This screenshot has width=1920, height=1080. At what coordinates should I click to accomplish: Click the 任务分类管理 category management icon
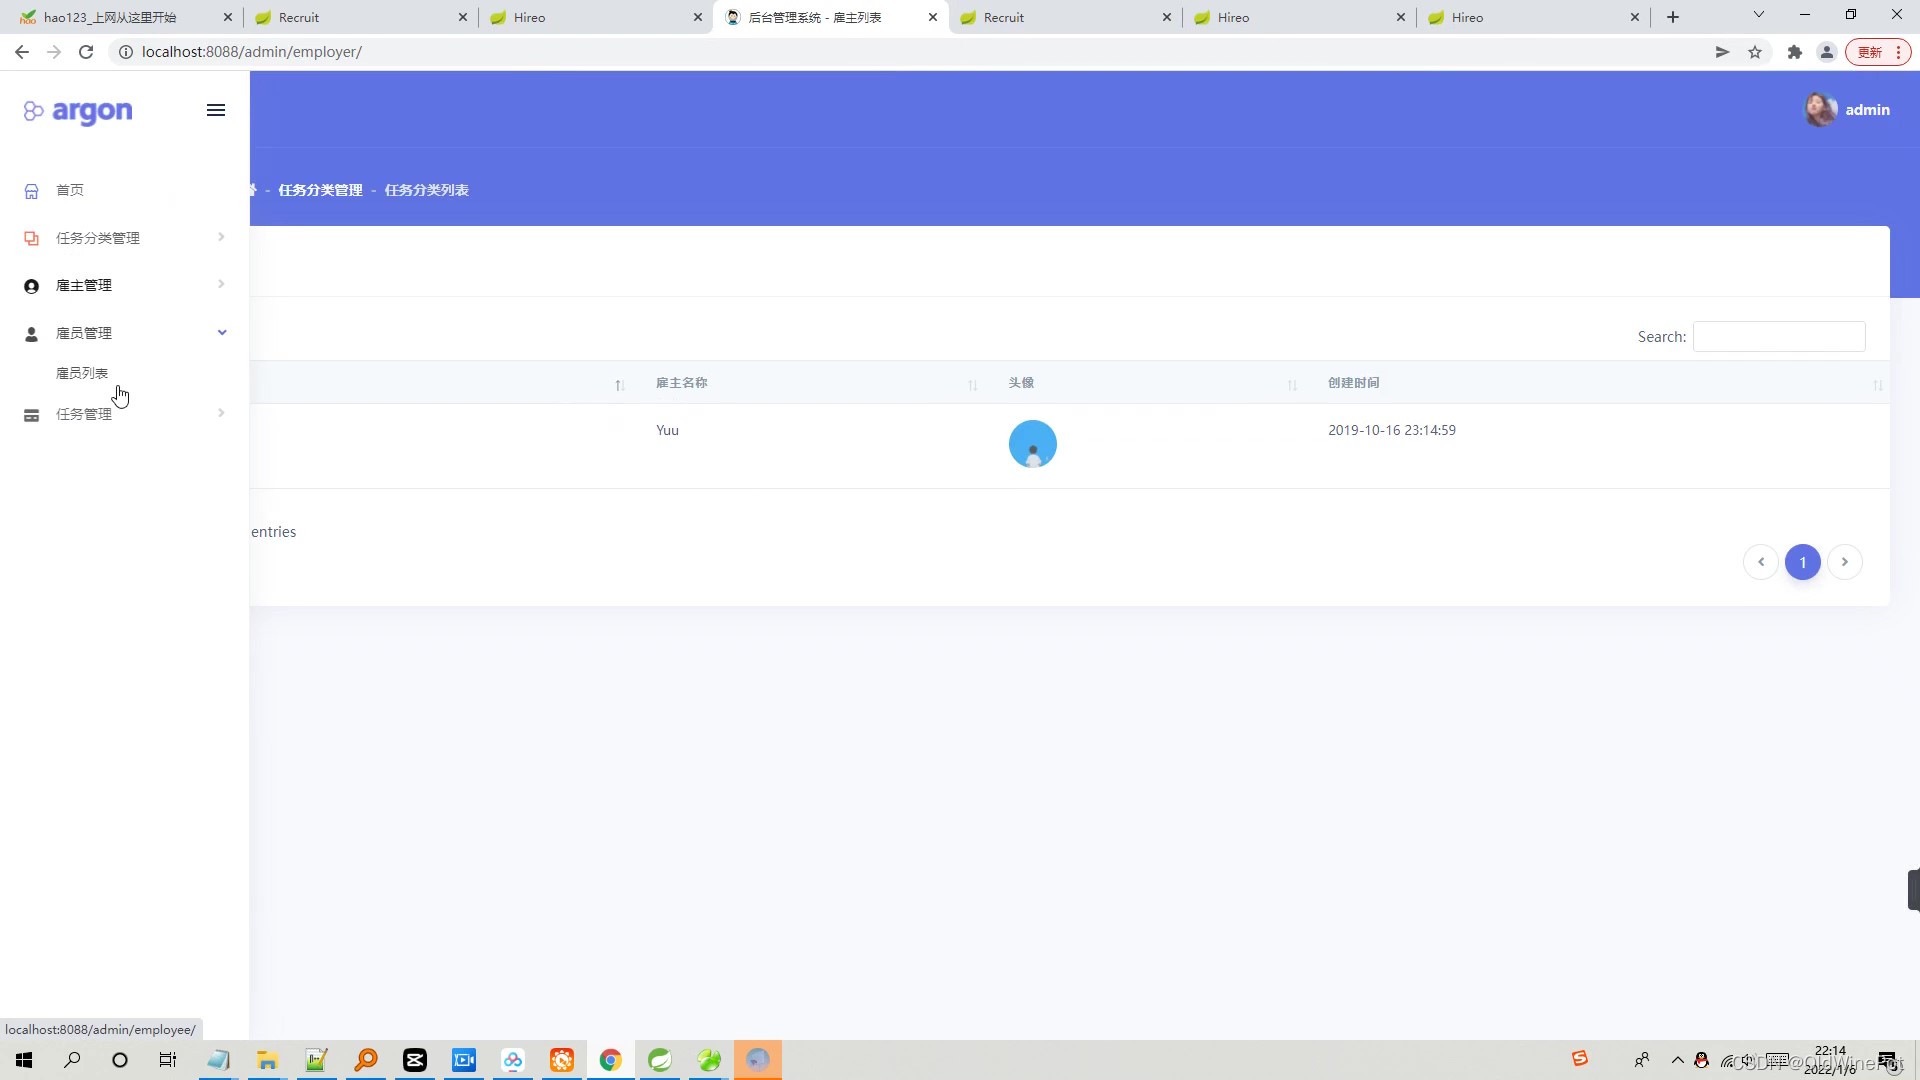coord(32,237)
